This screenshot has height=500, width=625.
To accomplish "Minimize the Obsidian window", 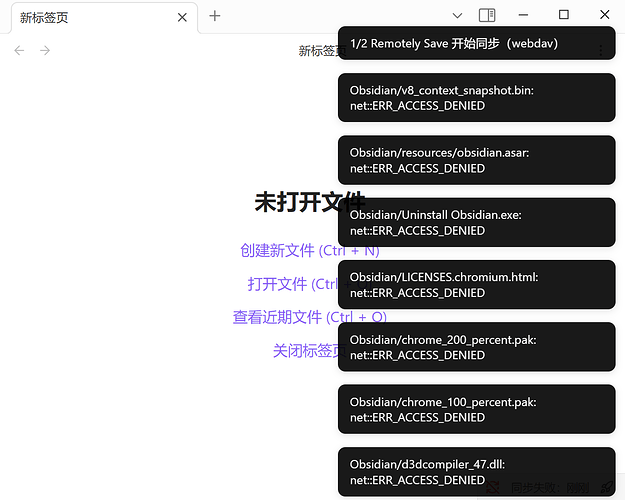I will pos(523,15).
